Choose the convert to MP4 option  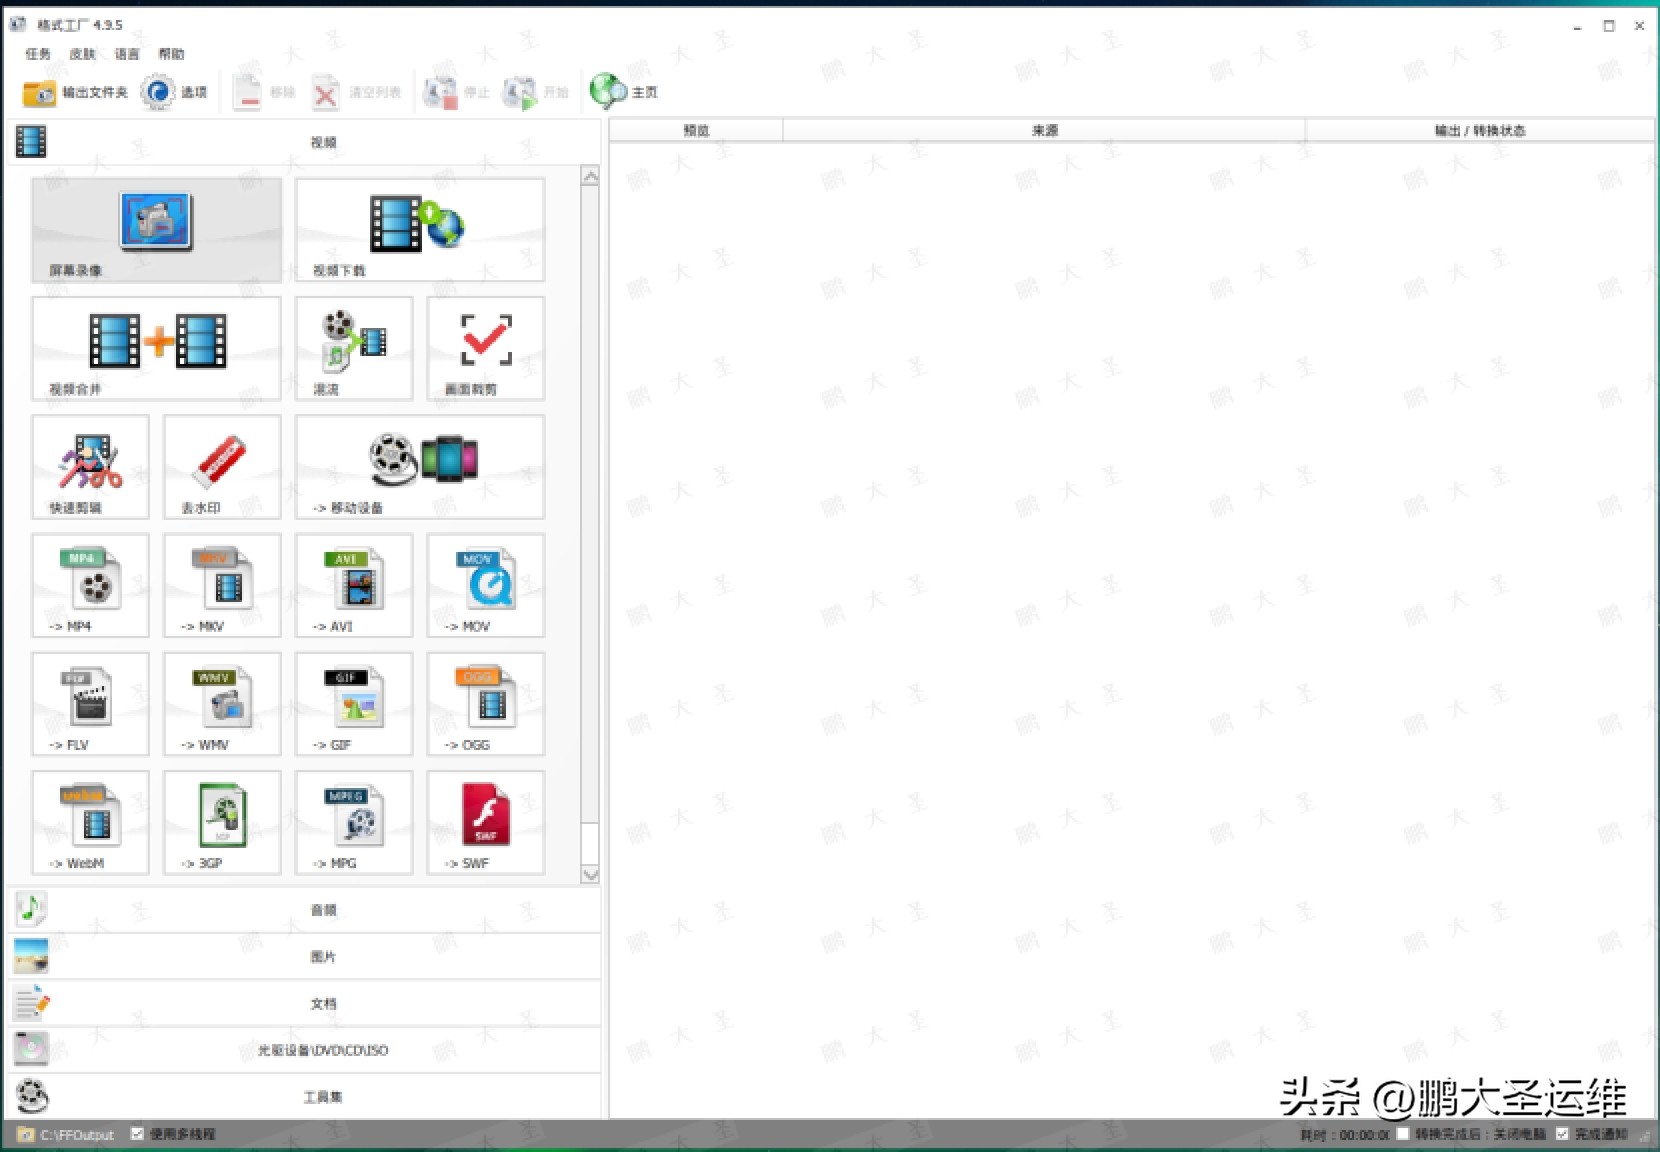[89, 586]
